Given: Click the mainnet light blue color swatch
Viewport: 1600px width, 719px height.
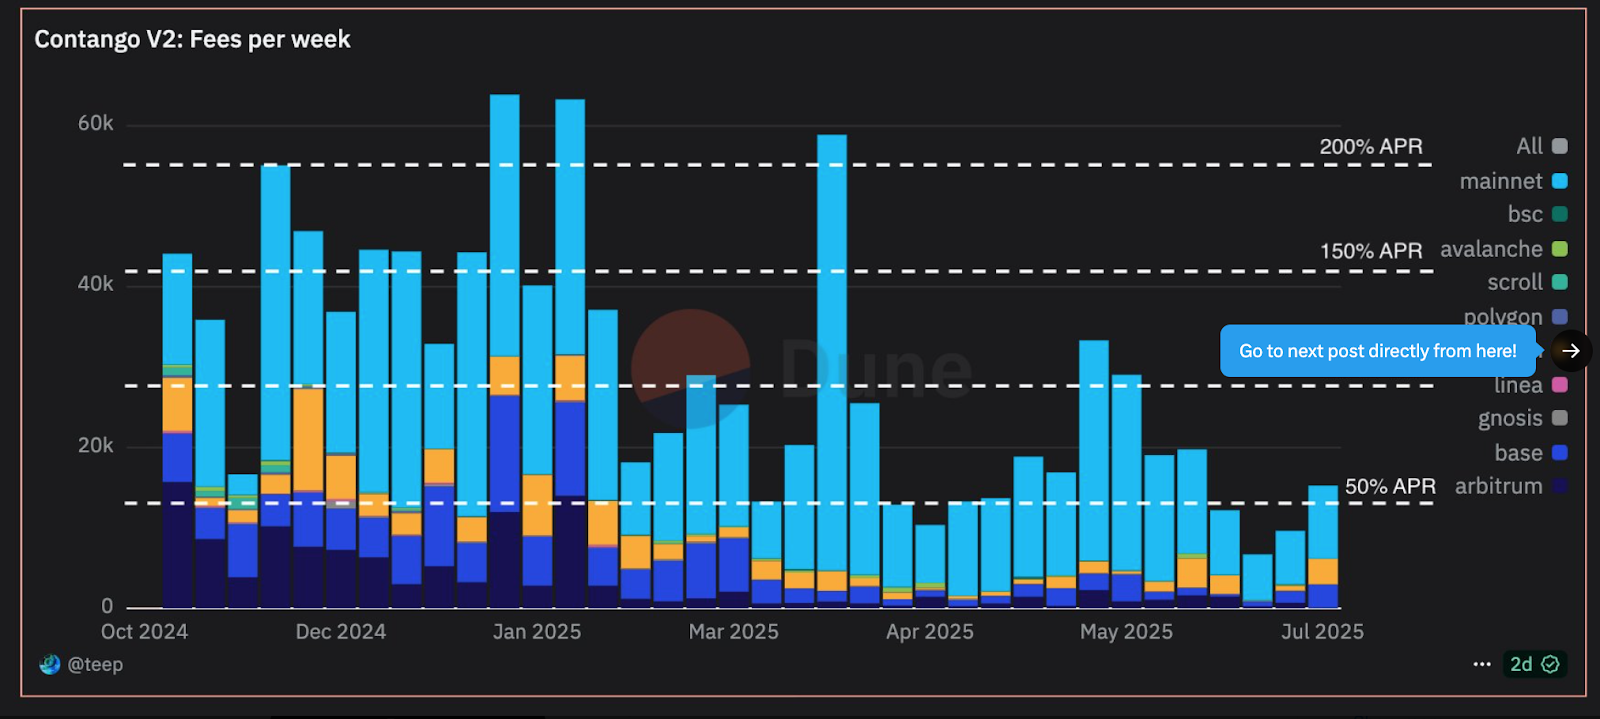Looking at the screenshot, I should point(1559,181).
